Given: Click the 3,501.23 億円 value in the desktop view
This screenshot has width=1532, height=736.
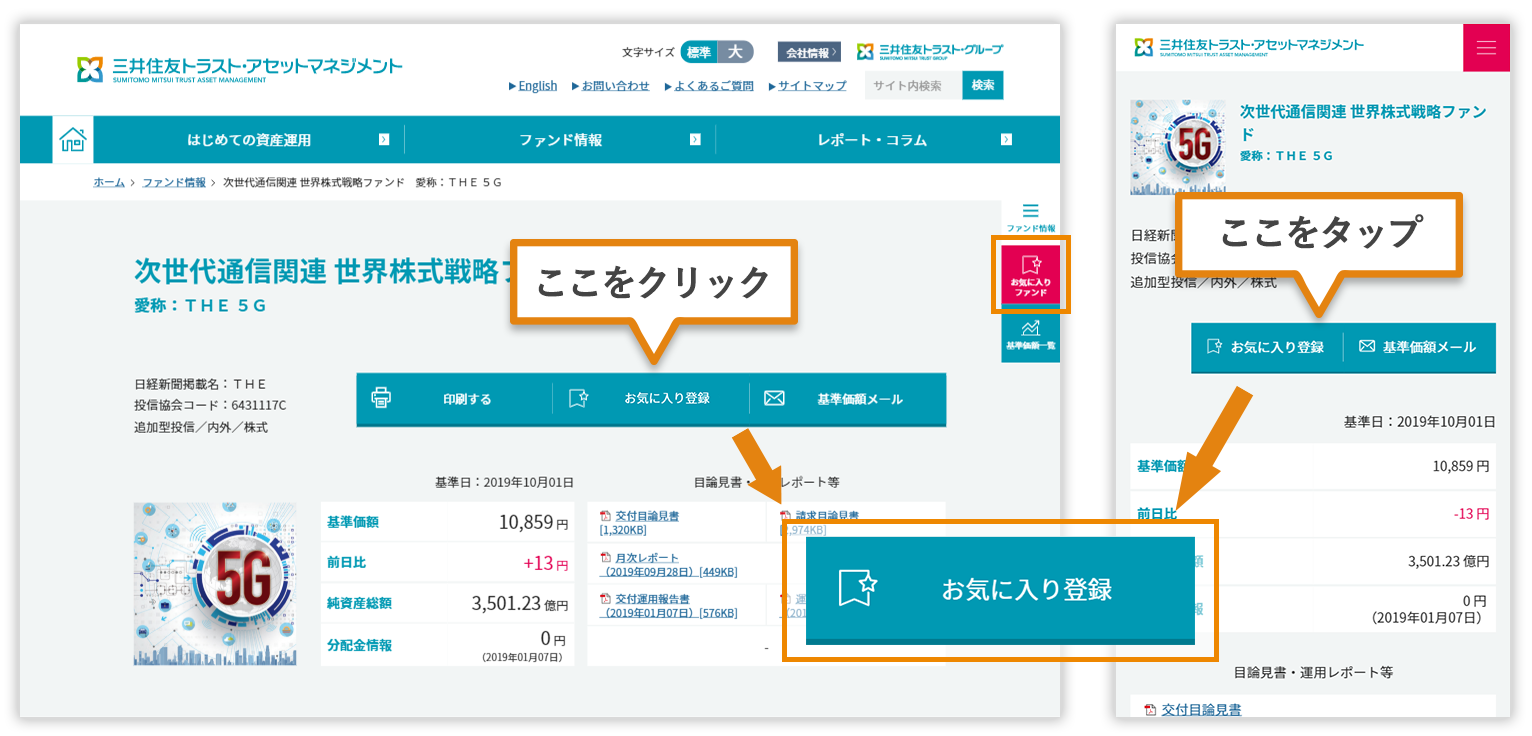Looking at the screenshot, I should tap(520, 604).
